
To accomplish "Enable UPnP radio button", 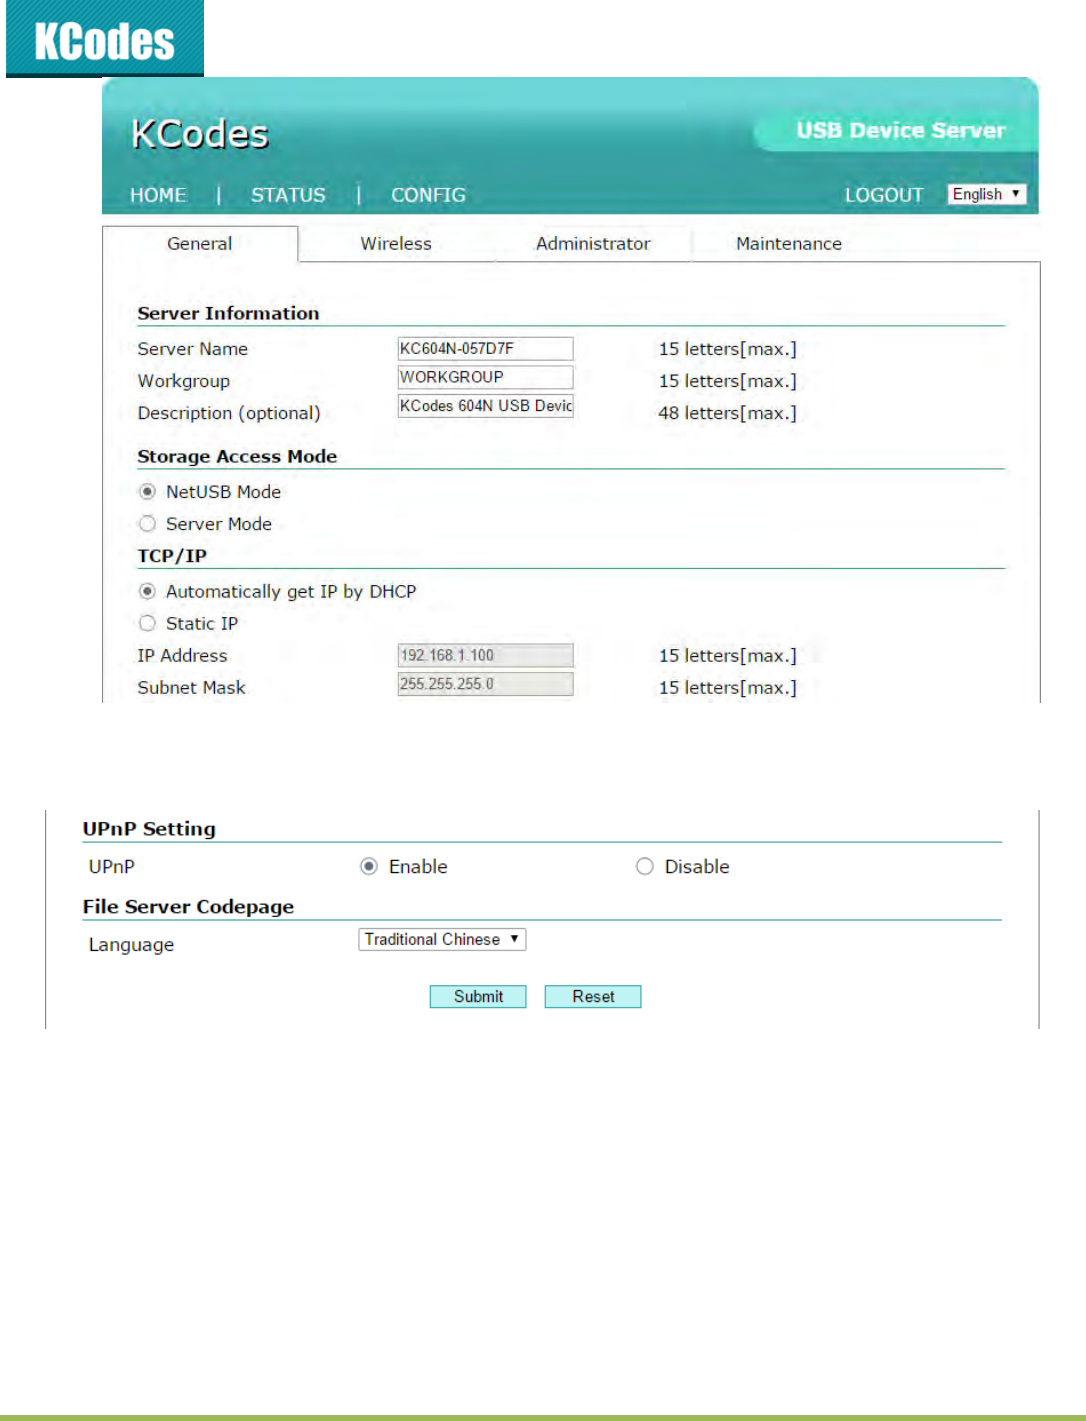I will (369, 867).
